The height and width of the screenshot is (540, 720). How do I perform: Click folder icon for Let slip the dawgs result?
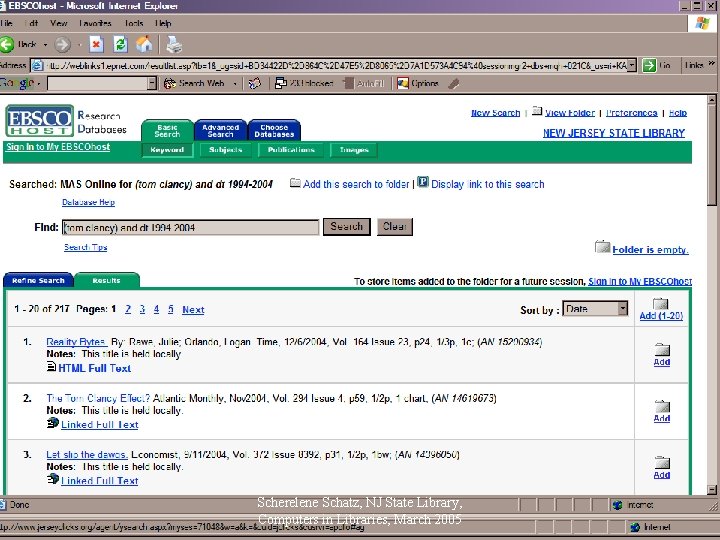[x=662, y=462]
